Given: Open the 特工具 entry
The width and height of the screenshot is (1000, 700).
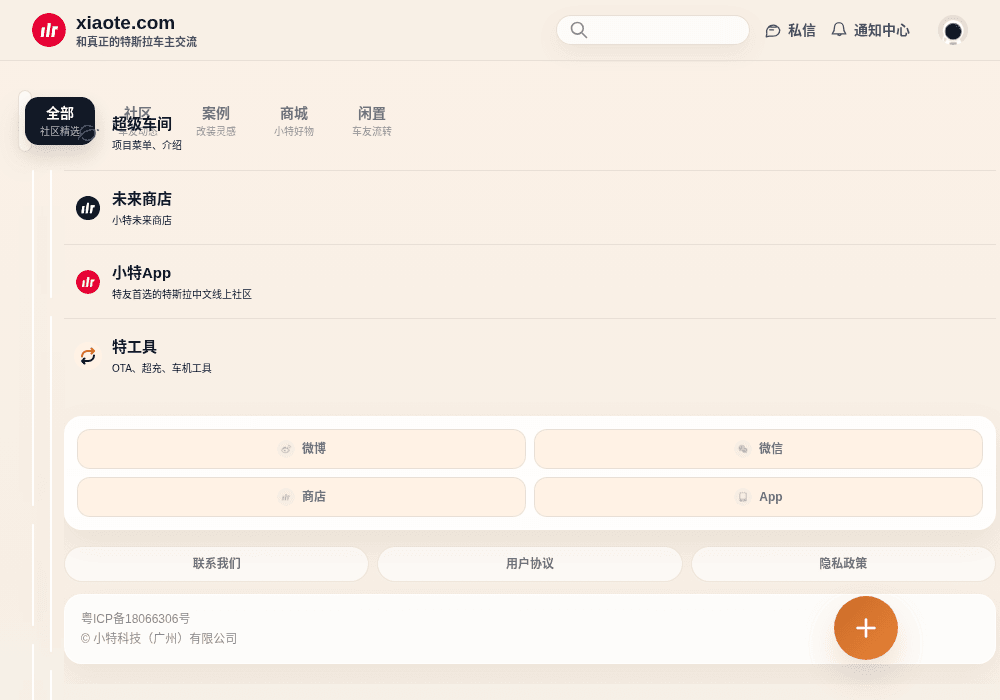Looking at the screenshot, I should pyautogui.click(x=529, y=356).
